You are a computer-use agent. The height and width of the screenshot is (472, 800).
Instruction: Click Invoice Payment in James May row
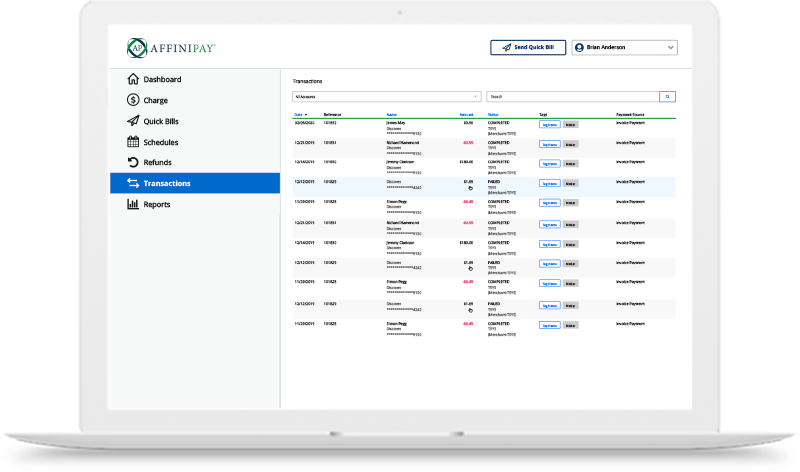pyautogui.click(x=630, y=123)
